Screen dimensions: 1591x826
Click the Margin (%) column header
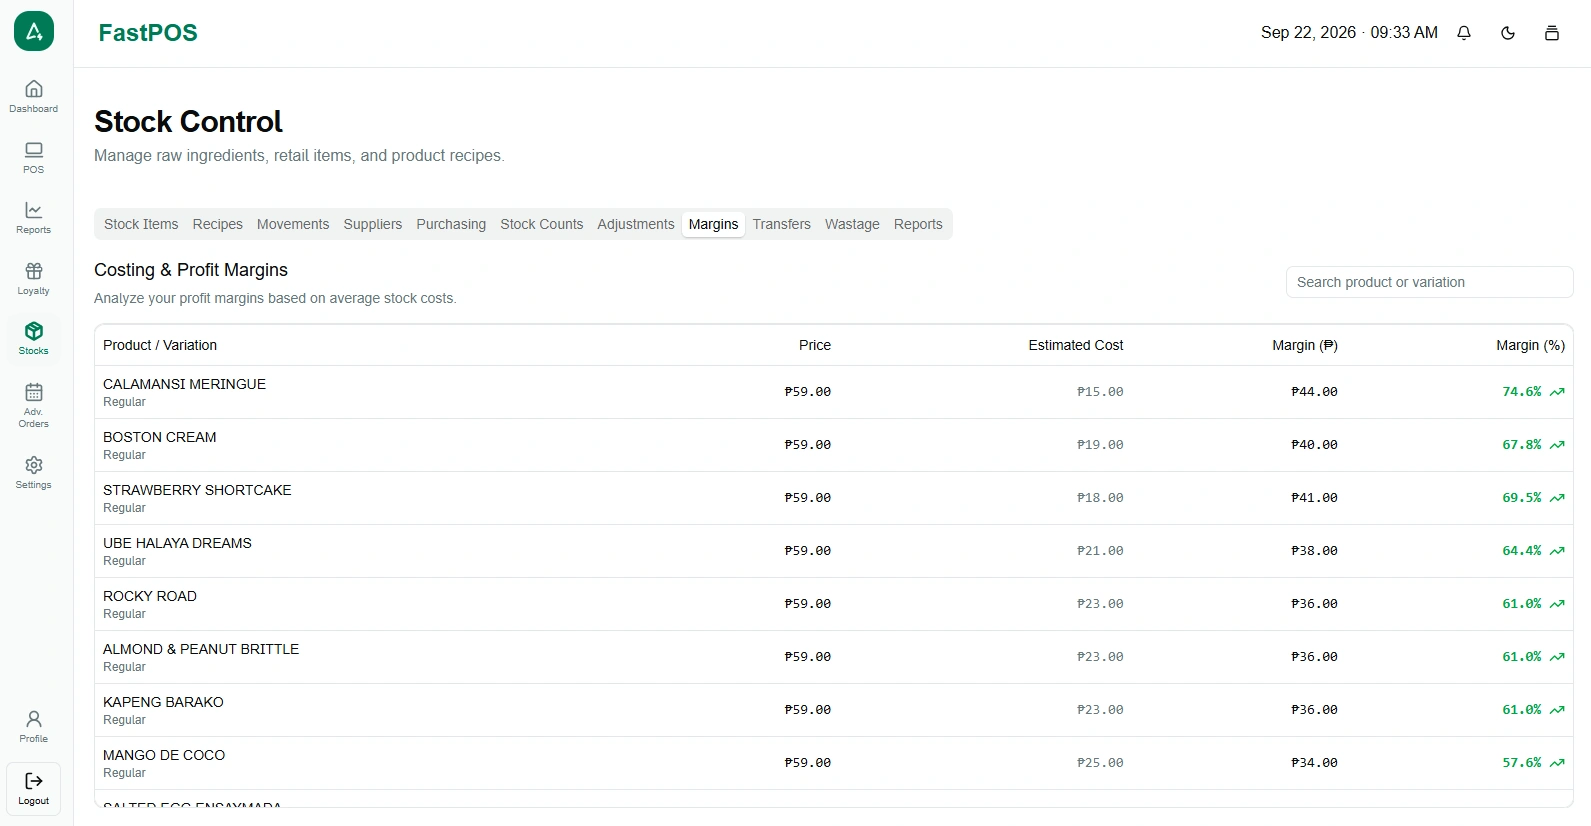coord(1530,345)
